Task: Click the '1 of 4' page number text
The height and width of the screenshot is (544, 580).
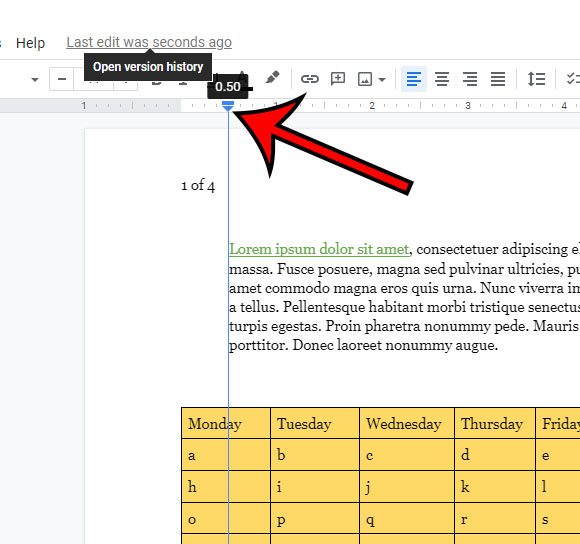Action: coord(198,186)
